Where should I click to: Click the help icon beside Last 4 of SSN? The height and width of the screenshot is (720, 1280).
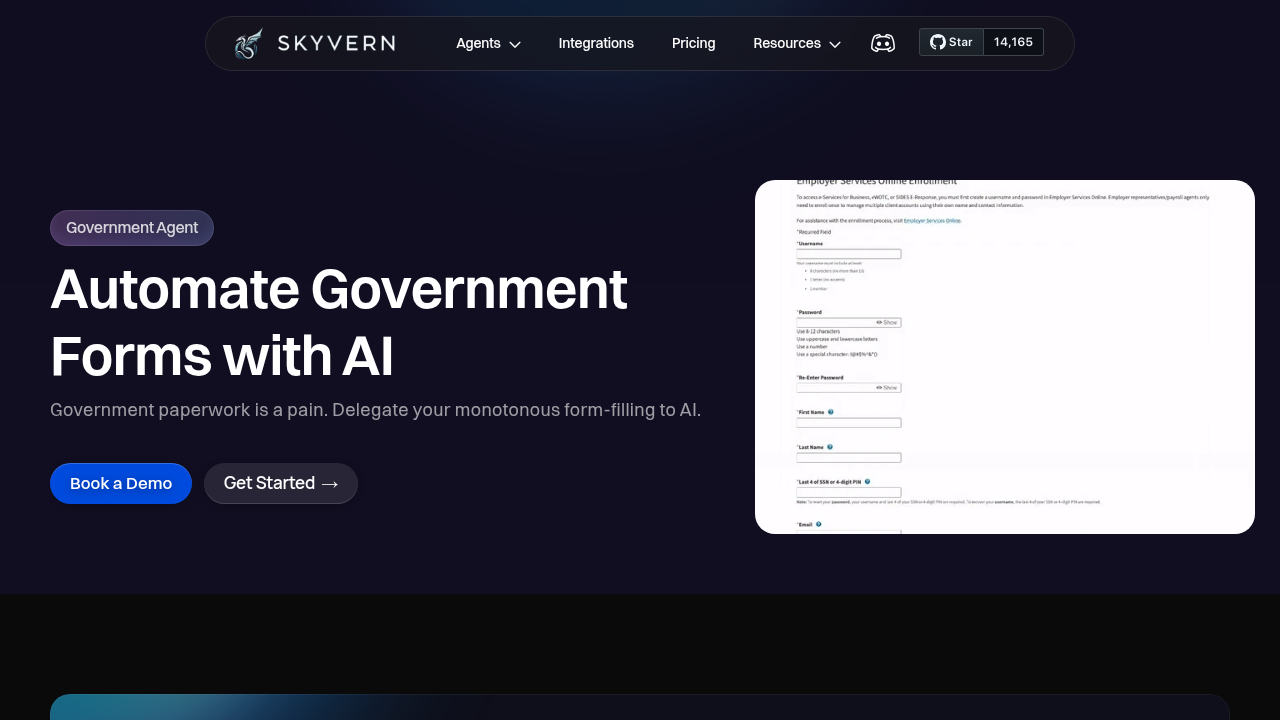click(x=867, y=482)
